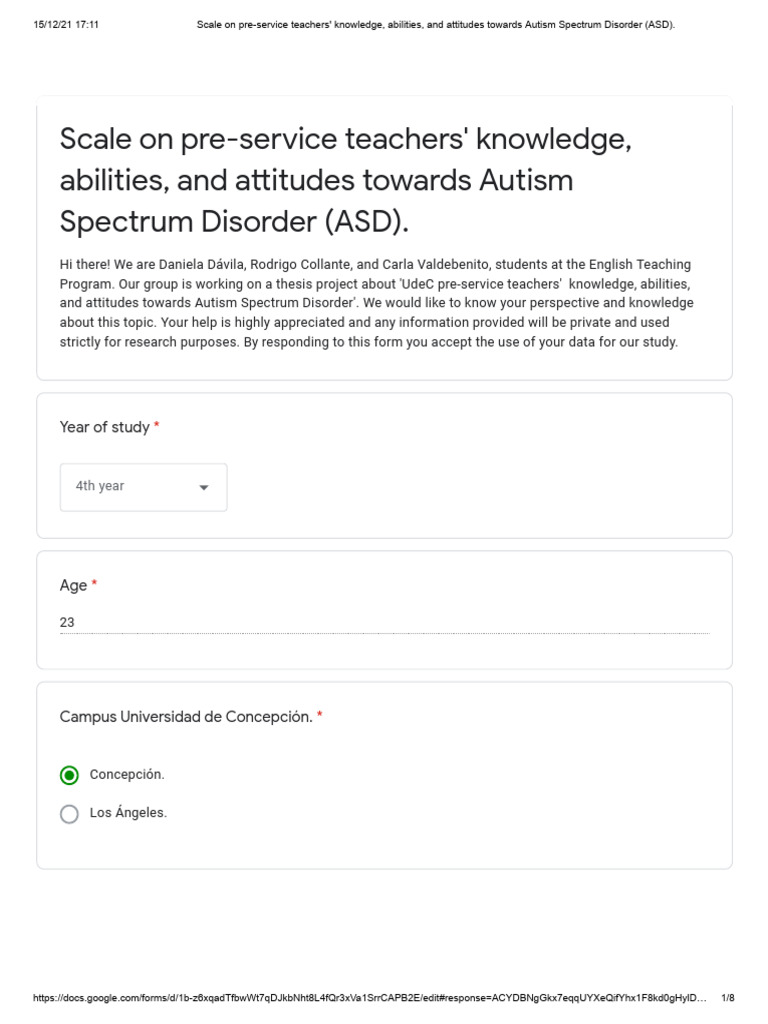Click the "Age" question label

pos(73,585)
